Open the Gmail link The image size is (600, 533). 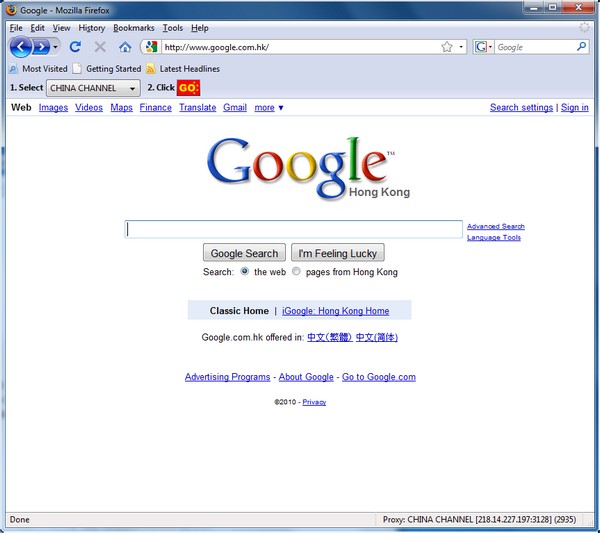[x=235, y=108]
